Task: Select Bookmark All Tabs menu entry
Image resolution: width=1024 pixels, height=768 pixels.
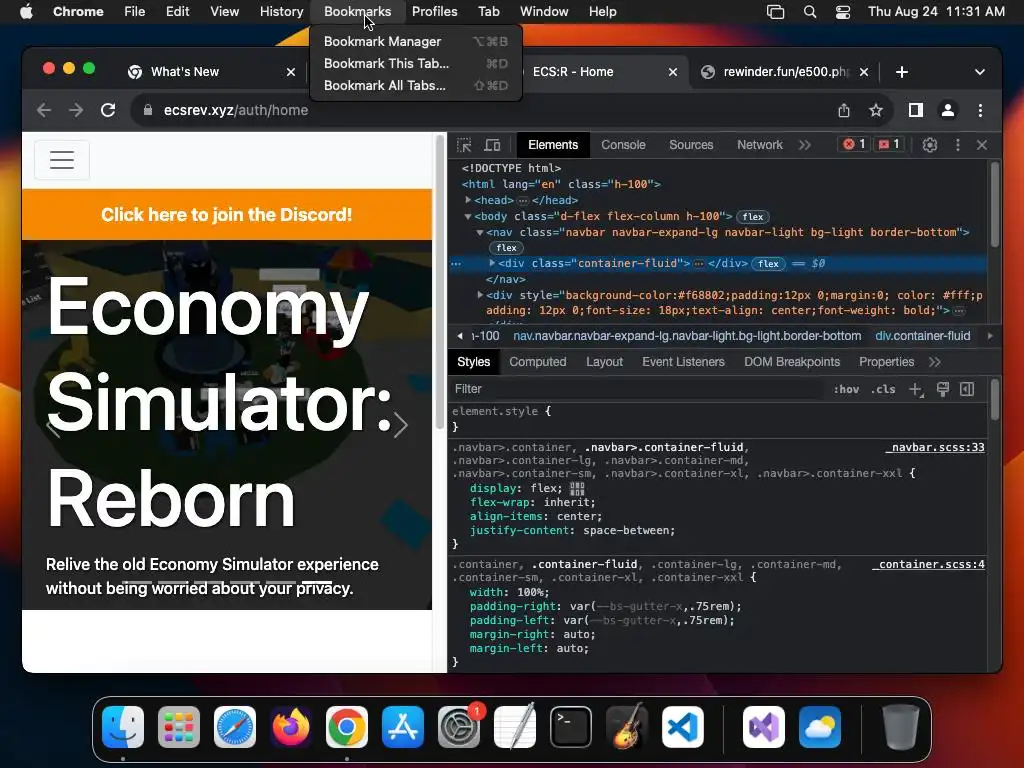Action: pyautogui.click(x=416, y=86)
